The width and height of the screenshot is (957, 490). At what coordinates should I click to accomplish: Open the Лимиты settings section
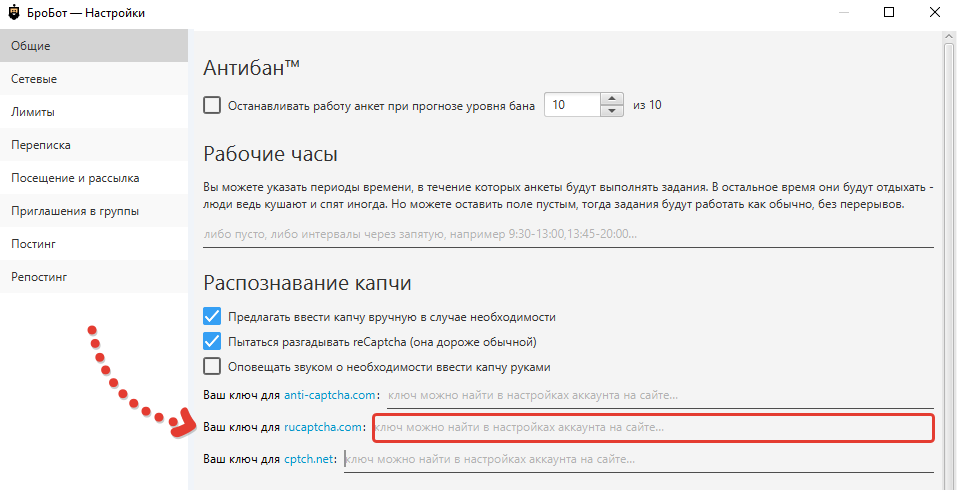94,112
